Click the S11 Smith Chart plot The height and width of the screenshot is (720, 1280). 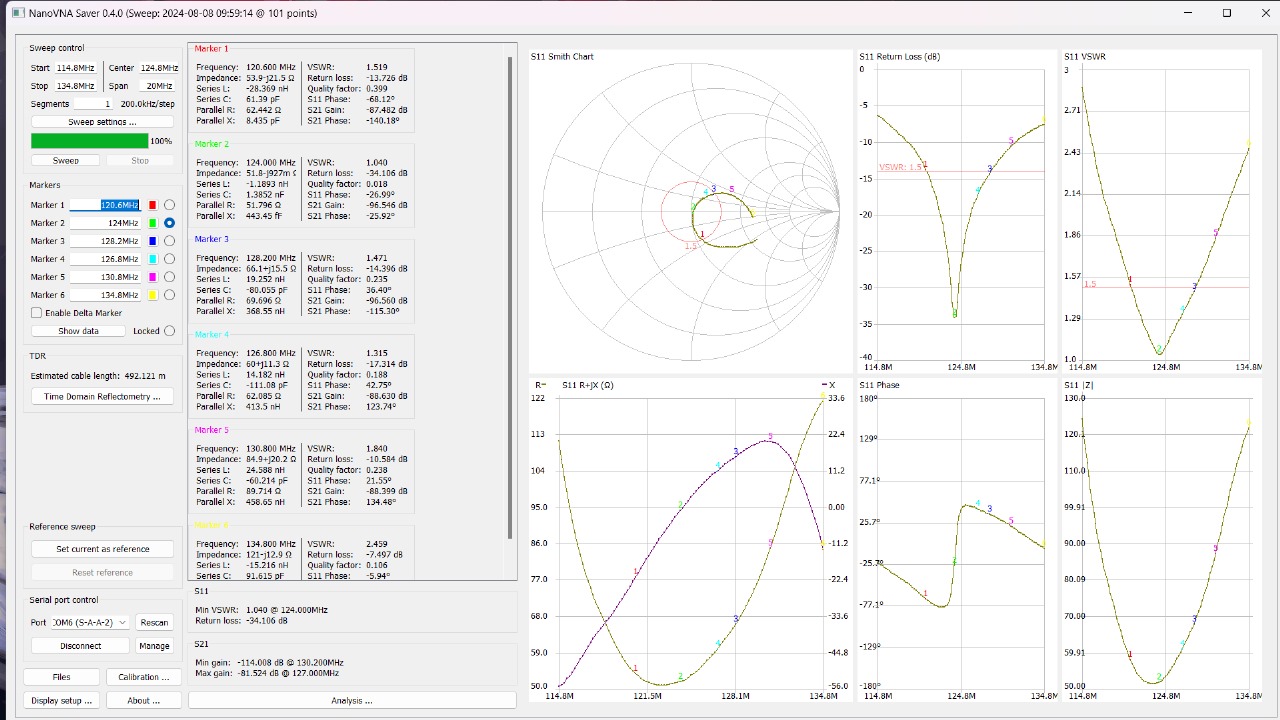[x=690, y=210]
